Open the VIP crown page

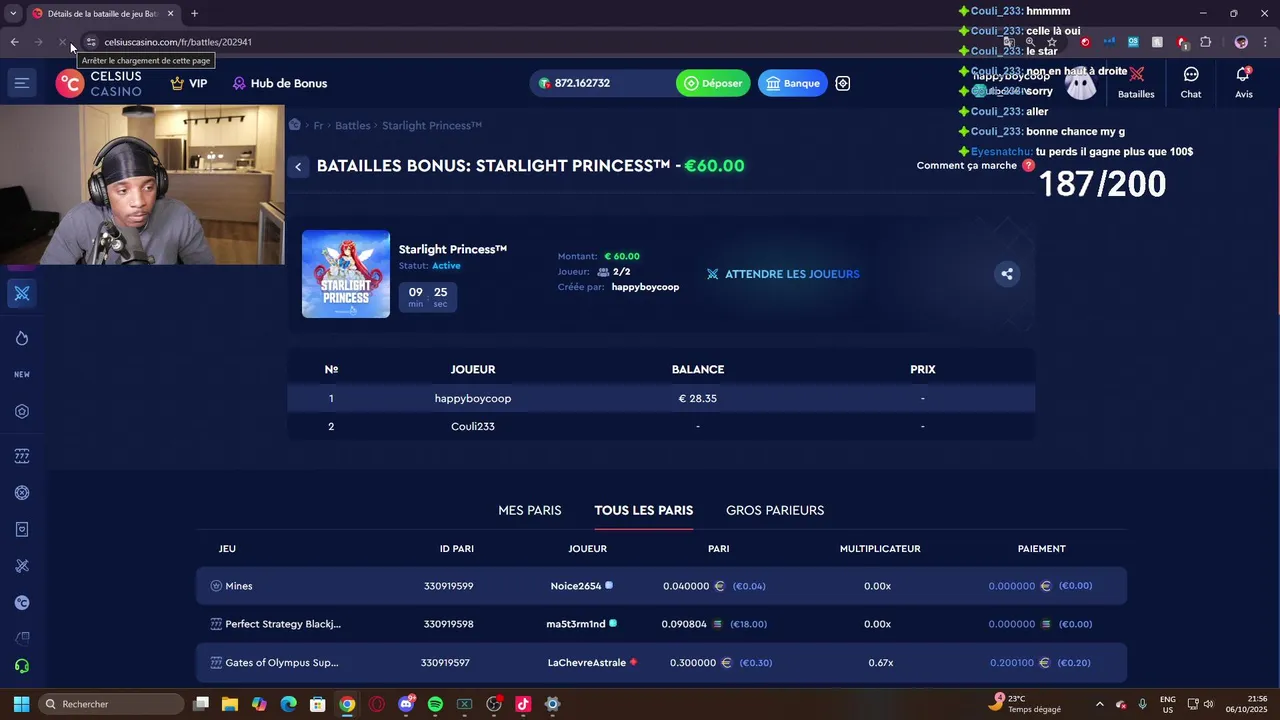point(188,83)
